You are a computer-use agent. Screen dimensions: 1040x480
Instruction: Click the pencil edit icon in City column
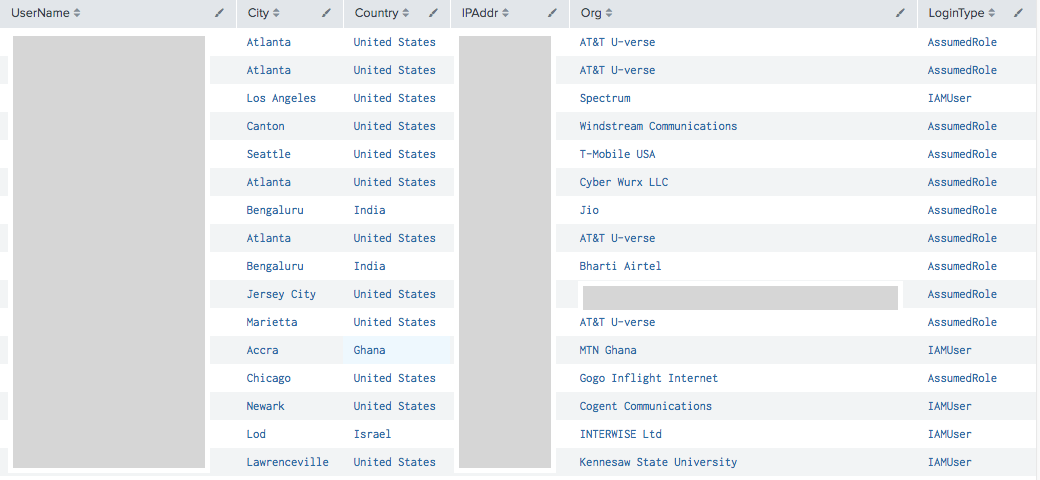tap(326, 13)
